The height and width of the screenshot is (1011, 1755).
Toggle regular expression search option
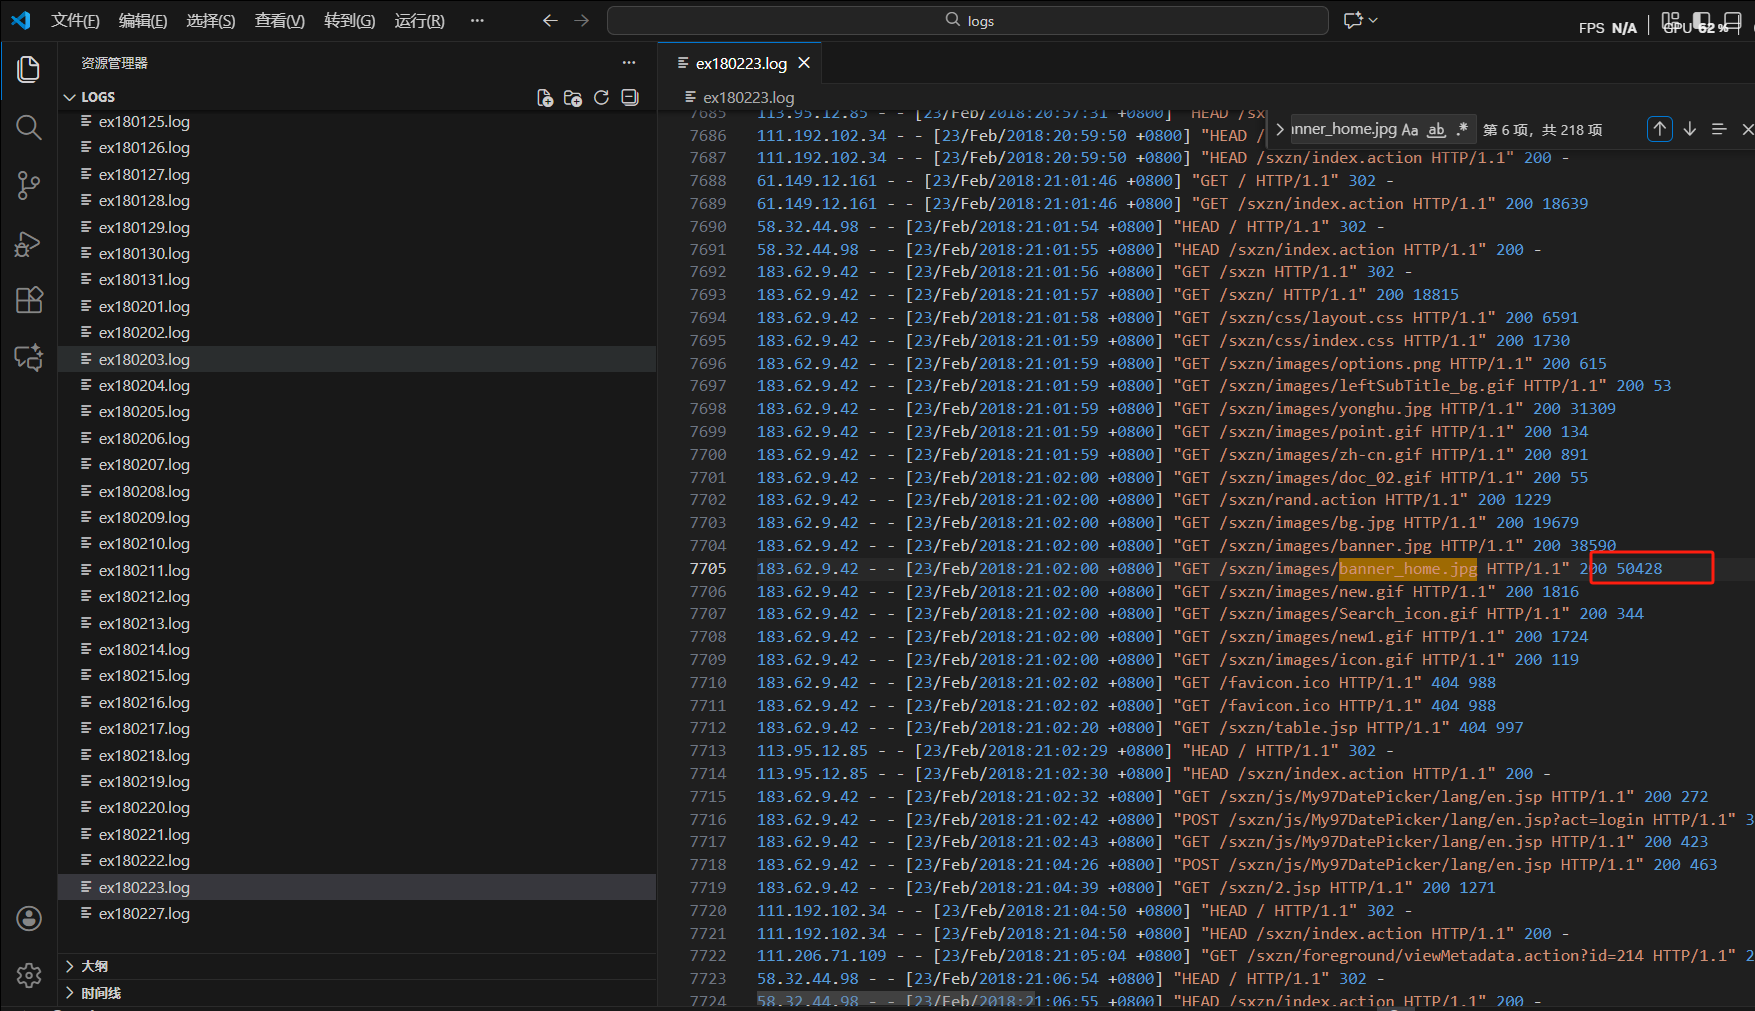click(1462, 129)
